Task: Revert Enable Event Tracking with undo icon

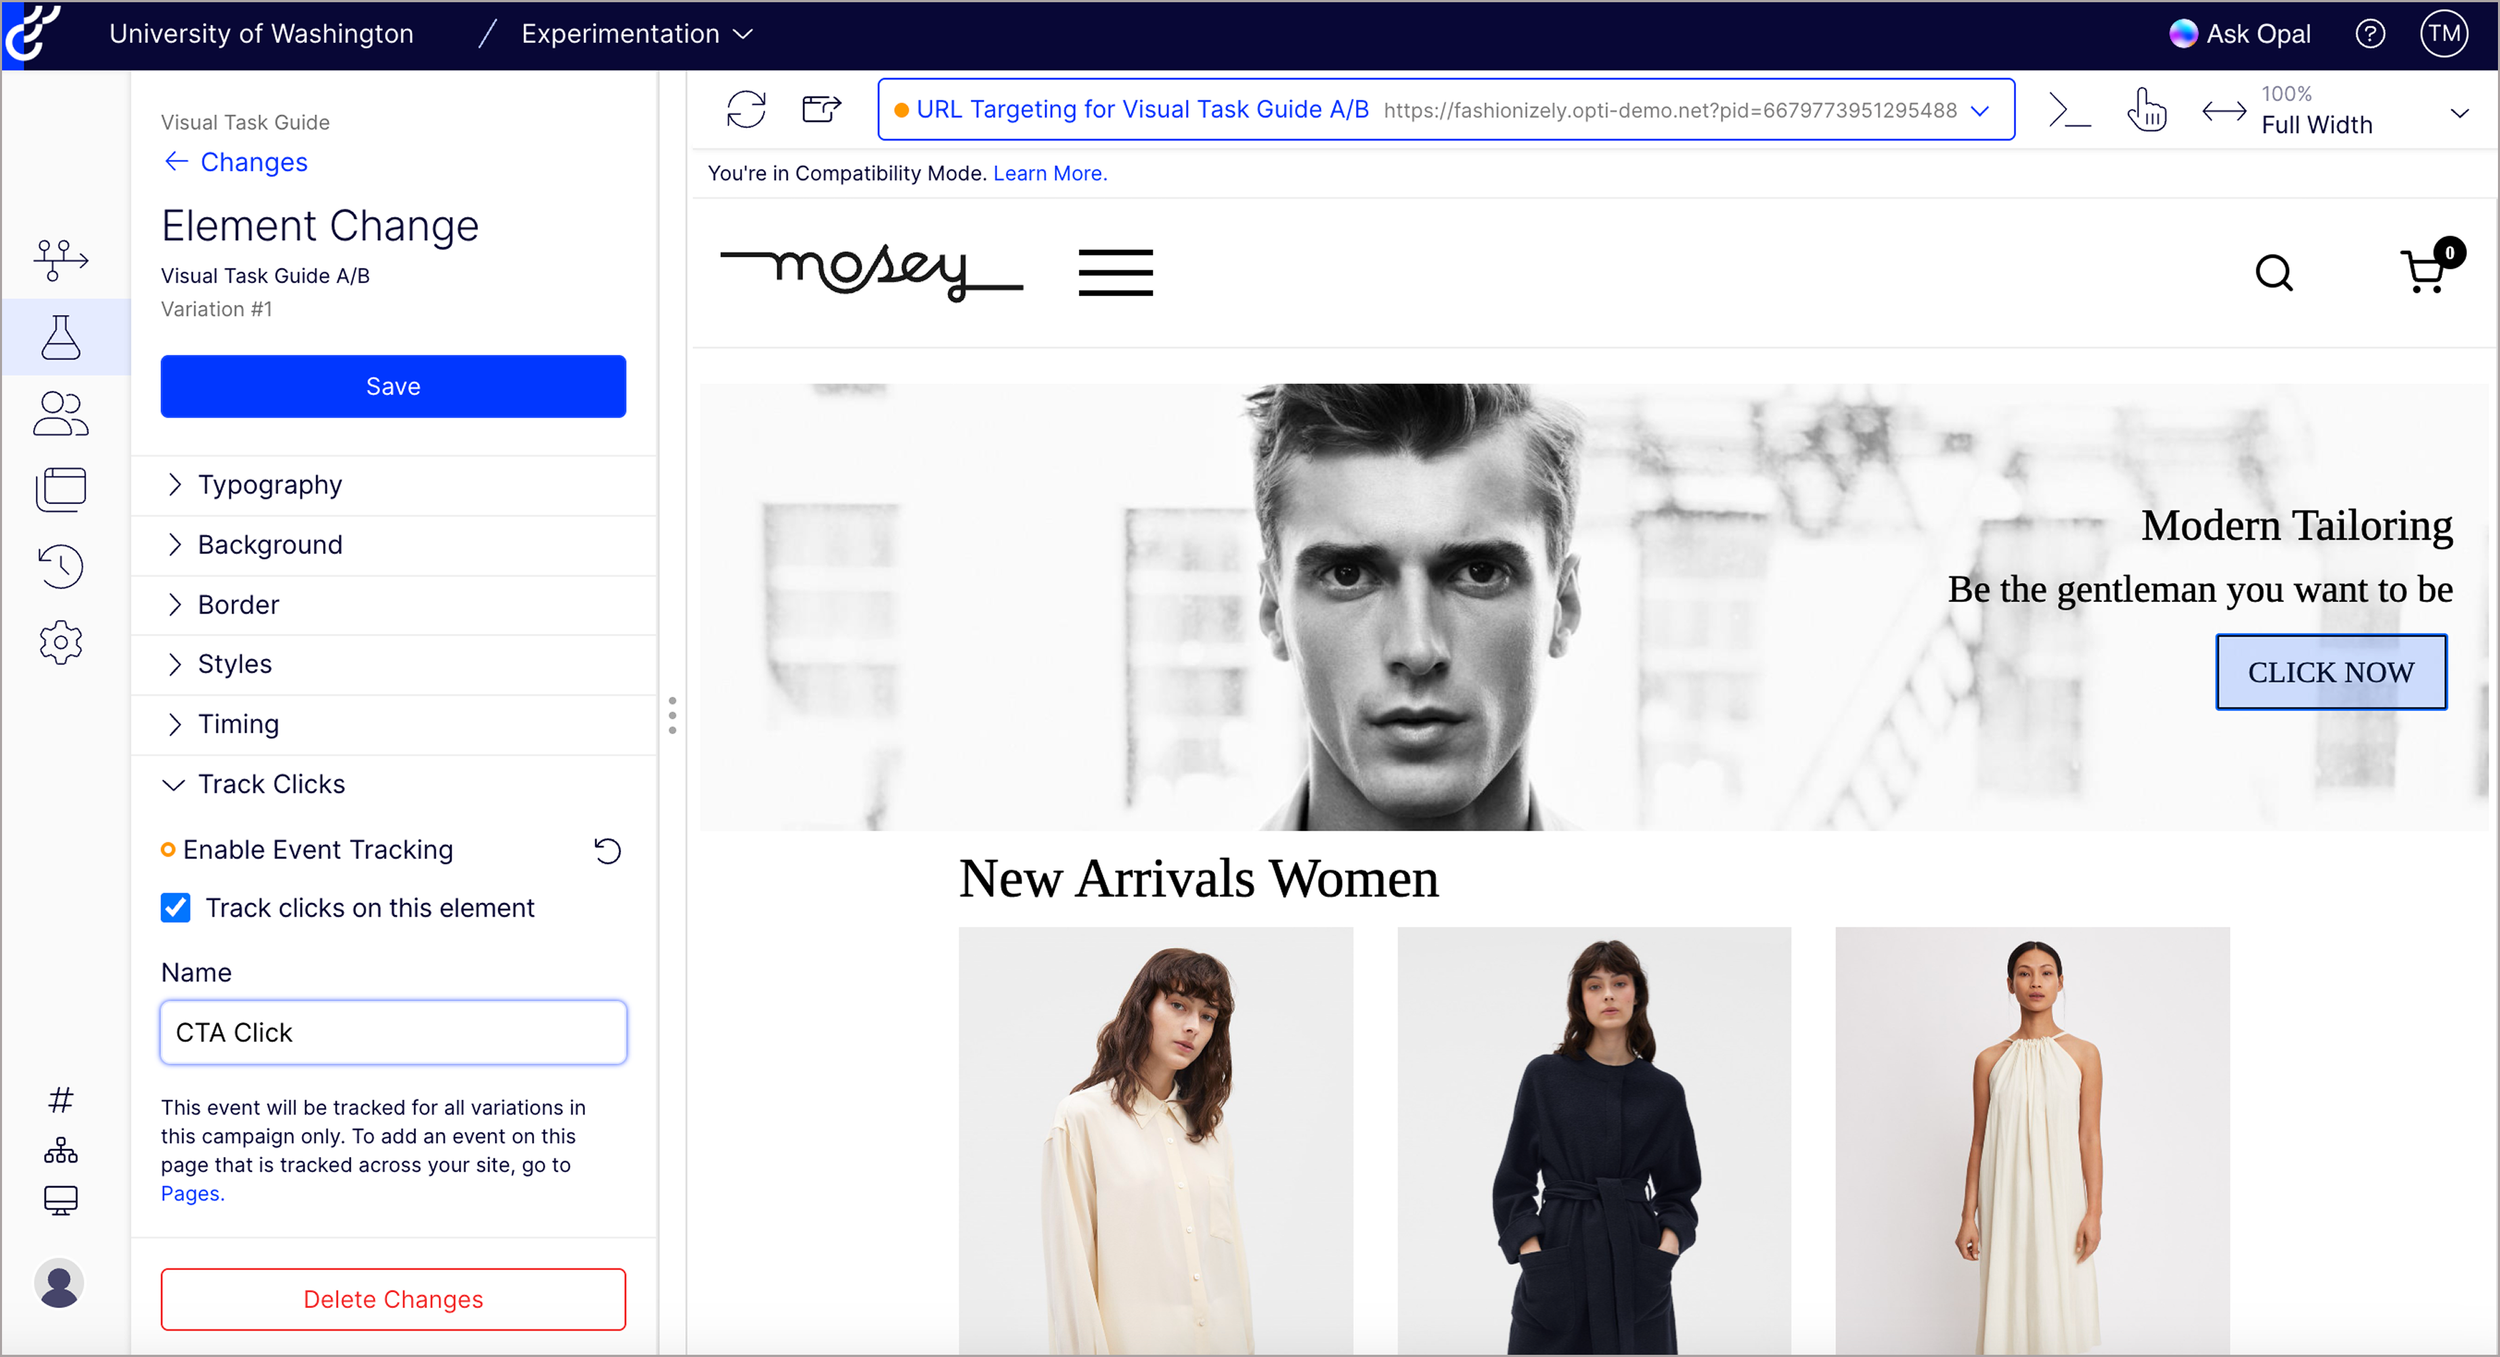Action: coord(607,850)
